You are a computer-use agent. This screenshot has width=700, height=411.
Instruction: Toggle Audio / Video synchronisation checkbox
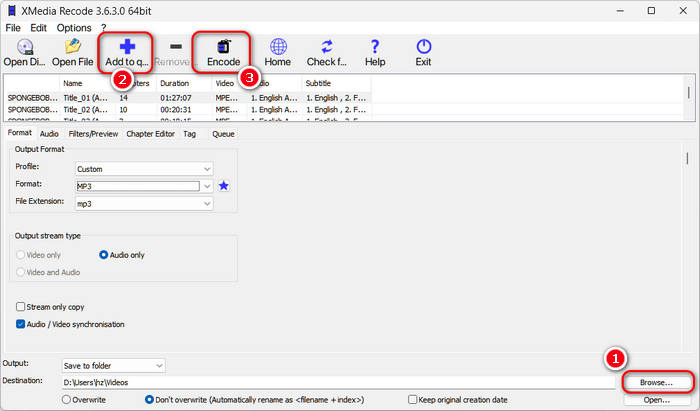20,324
